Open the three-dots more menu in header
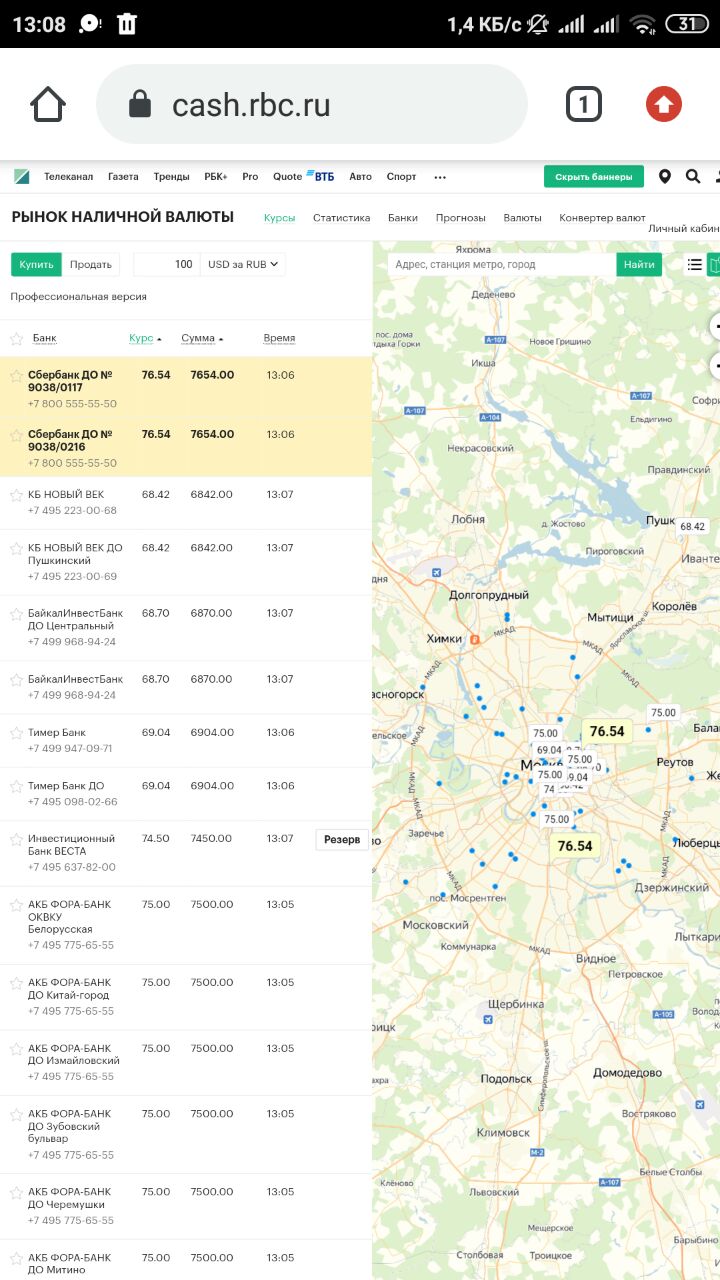720x1280 pixels. point(440,177)
